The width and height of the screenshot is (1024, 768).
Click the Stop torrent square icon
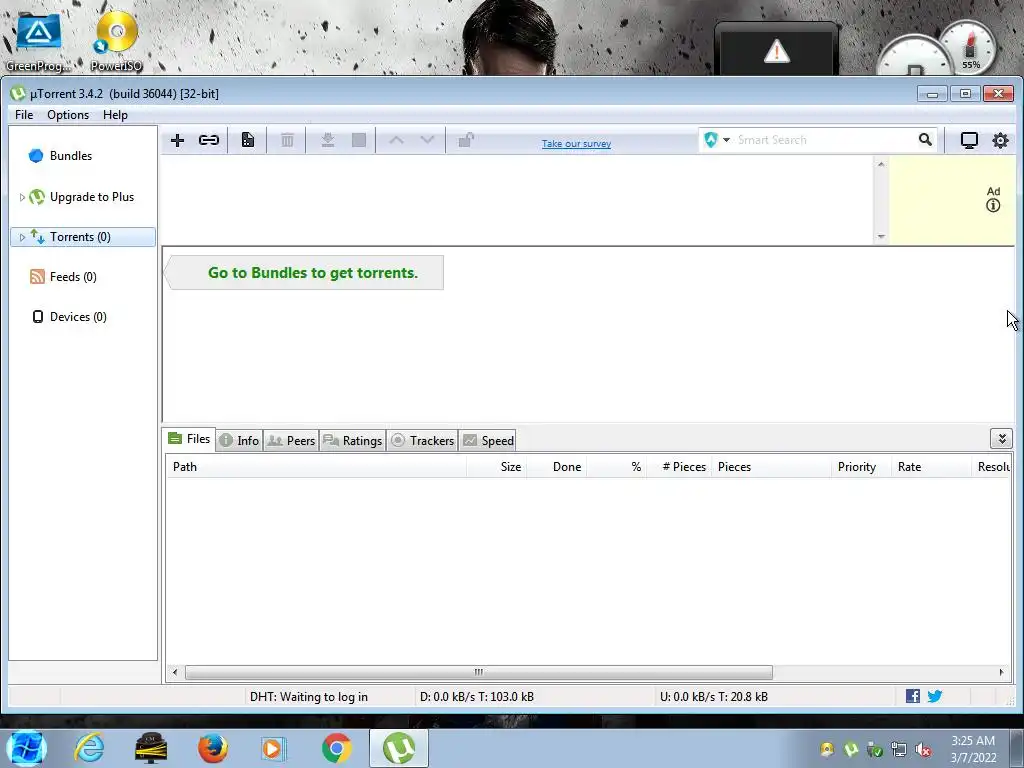pos(359,140)
